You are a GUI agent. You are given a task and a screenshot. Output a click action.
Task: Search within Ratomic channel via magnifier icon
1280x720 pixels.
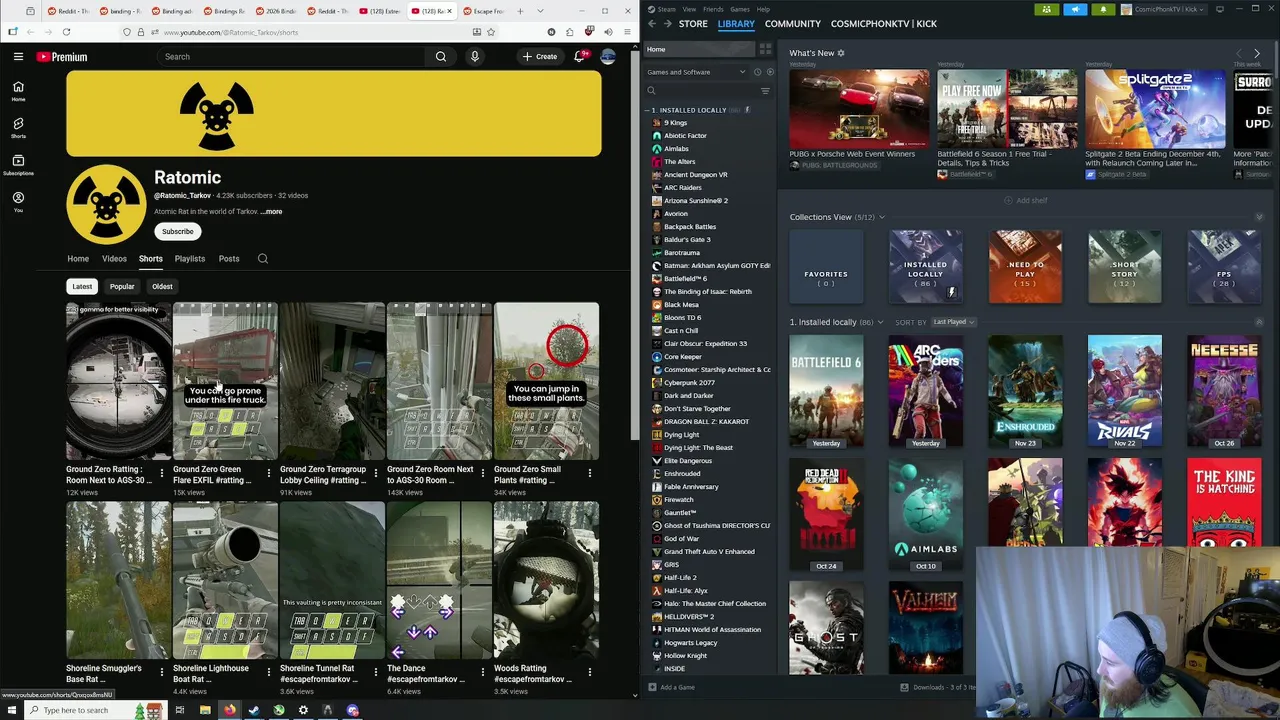coord(263,259)
